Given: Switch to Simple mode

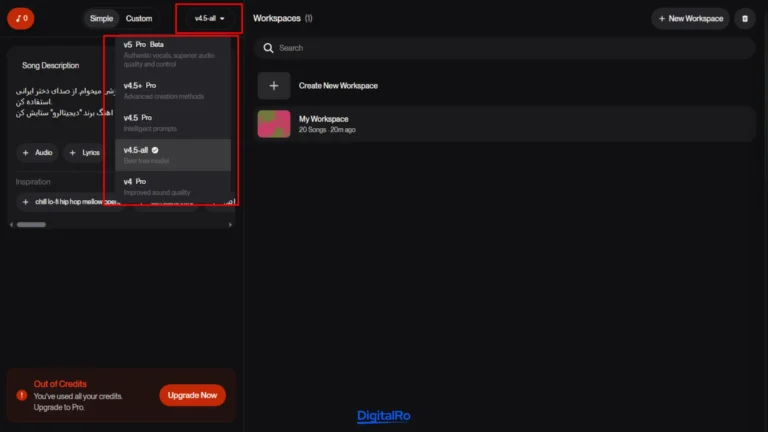Looking at the screenshot, I should [x=101, y=18].
